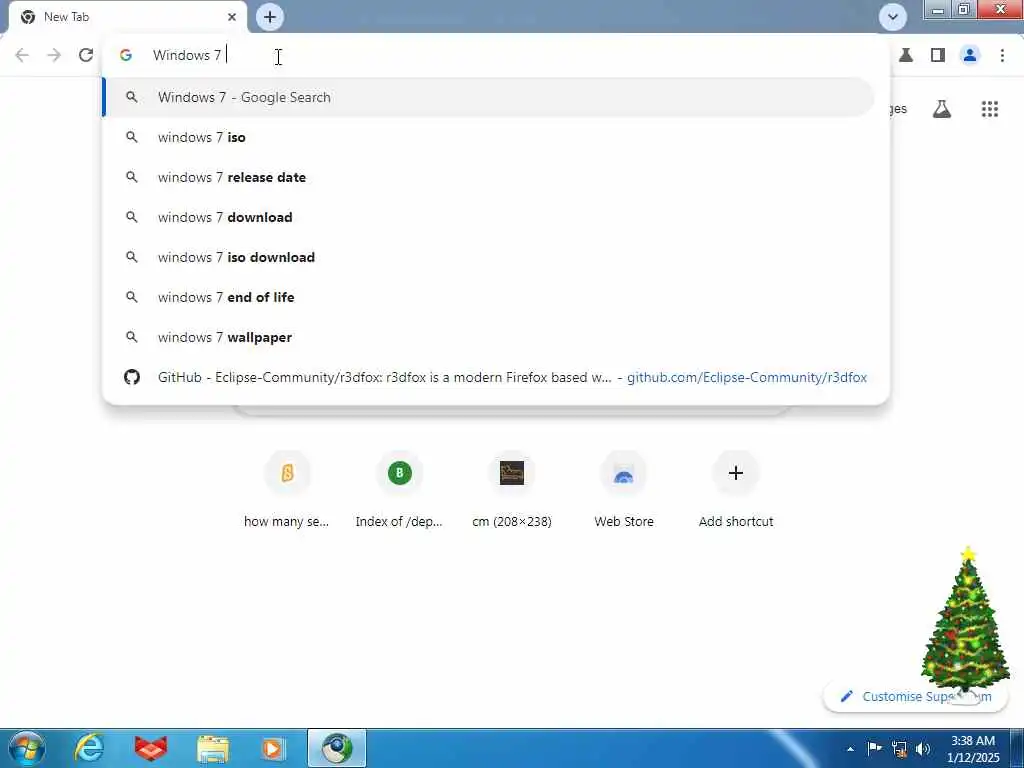Open the clock showing 3:38 AM
The height and width of the screenshot is (768, 1024).
click(973, 749)
